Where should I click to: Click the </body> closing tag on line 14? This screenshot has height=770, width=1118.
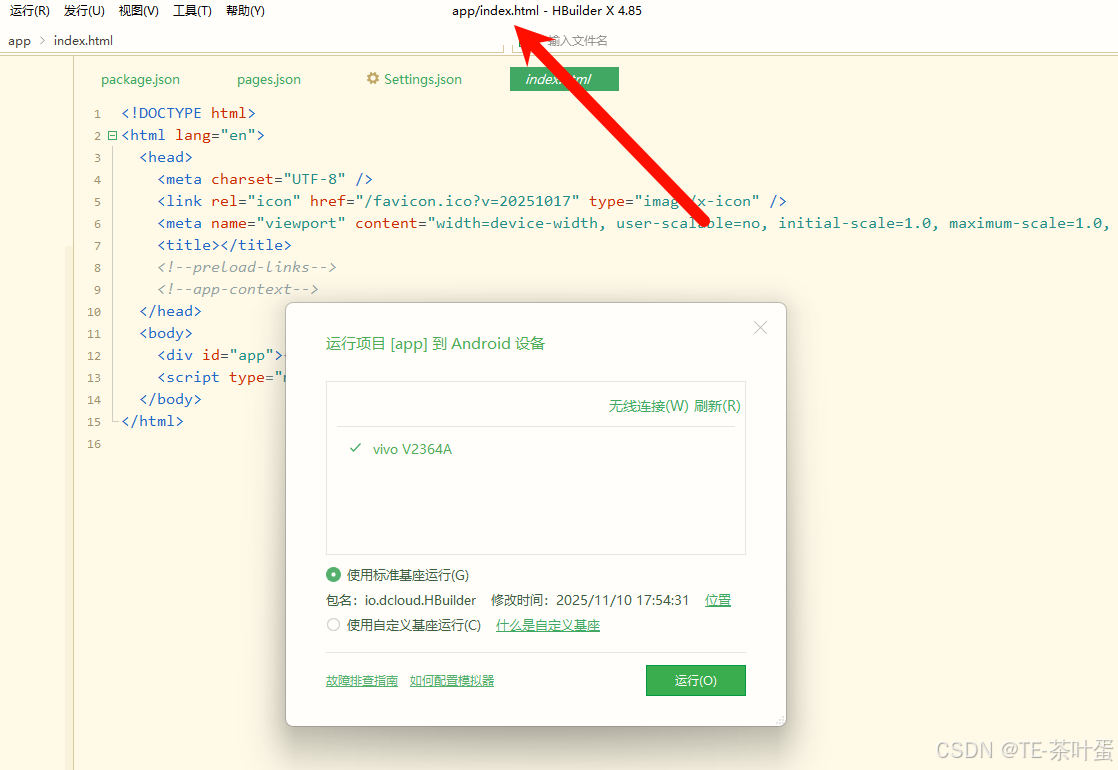tap(170, 399)
